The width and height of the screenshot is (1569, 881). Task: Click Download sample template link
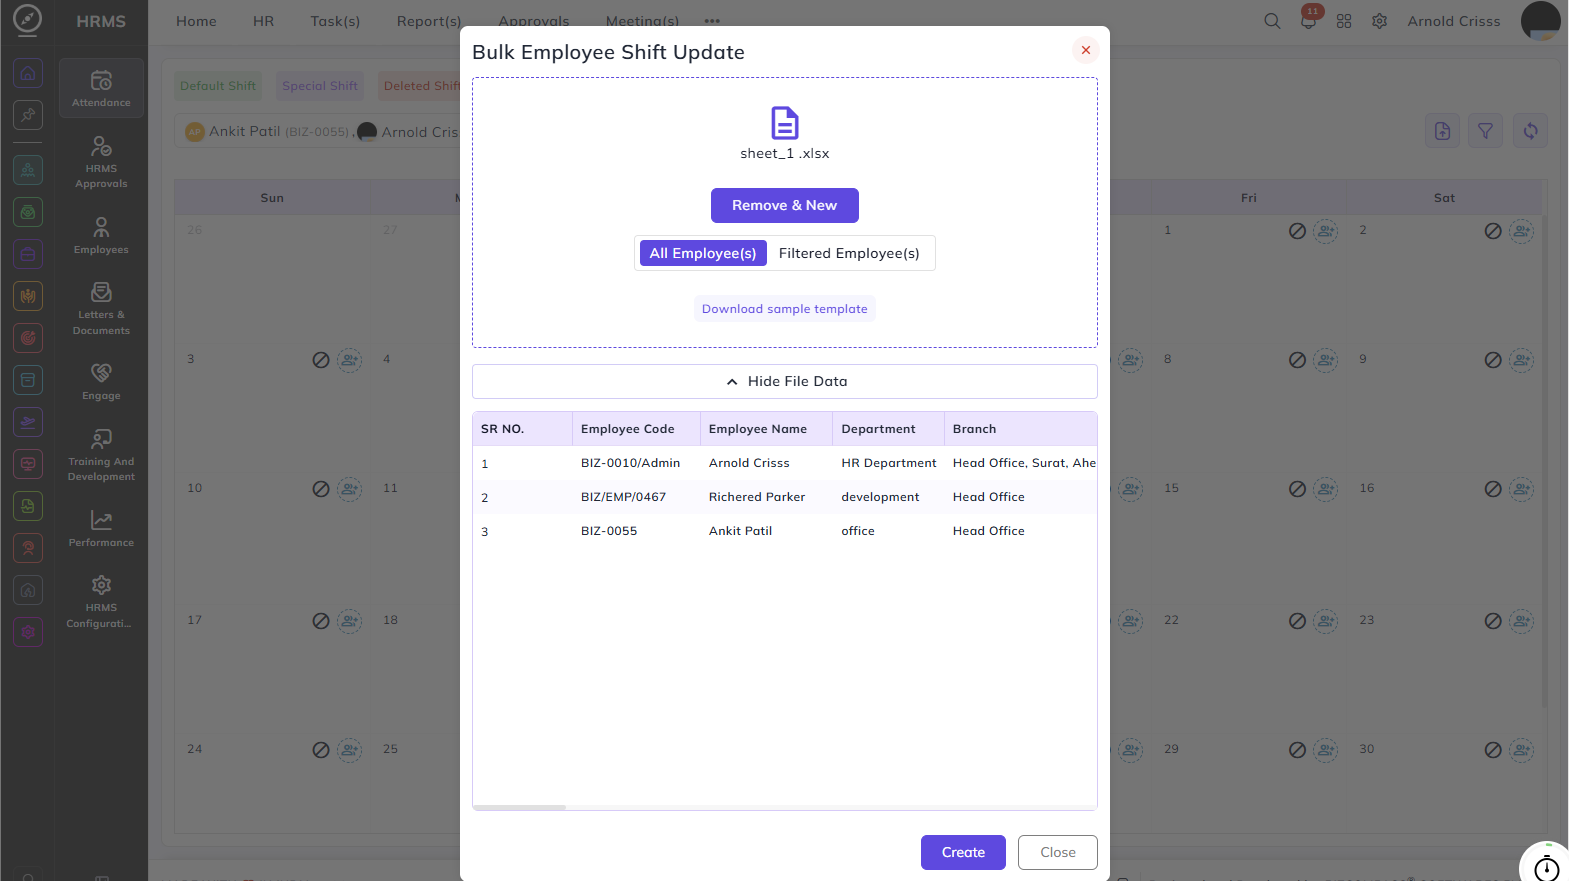785,309
